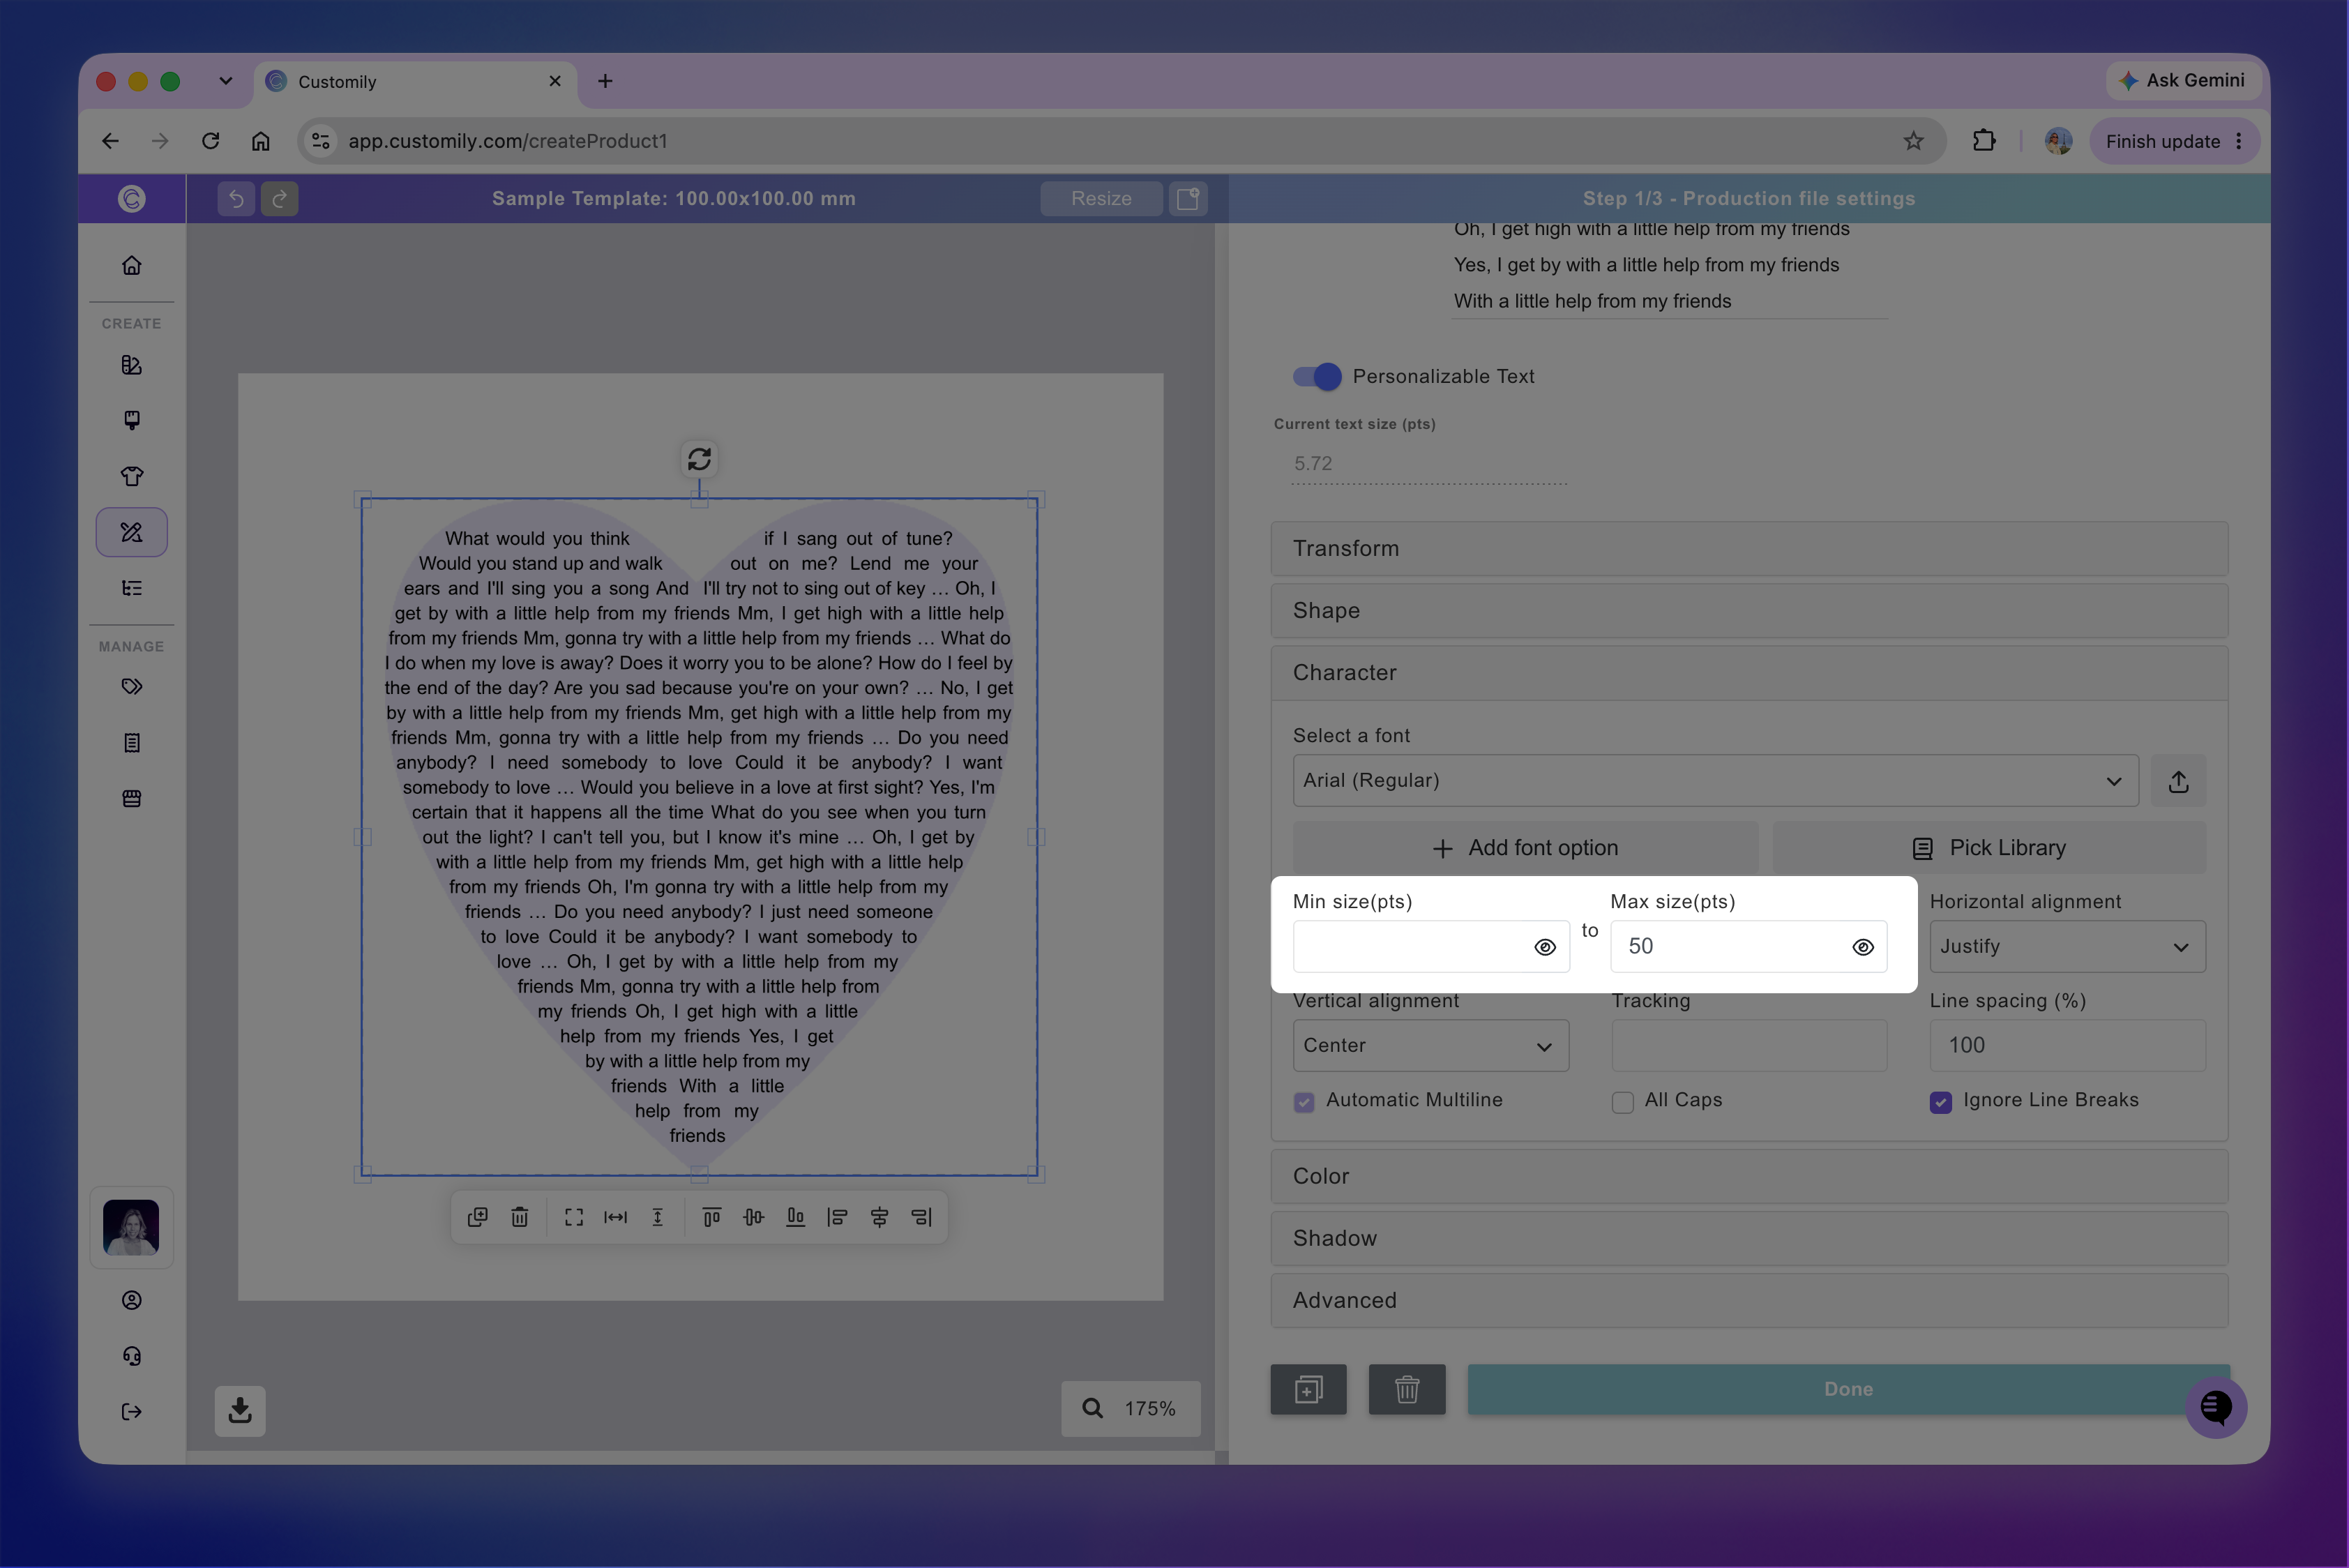Open the T-shirt products icon

tap(131, 476)
